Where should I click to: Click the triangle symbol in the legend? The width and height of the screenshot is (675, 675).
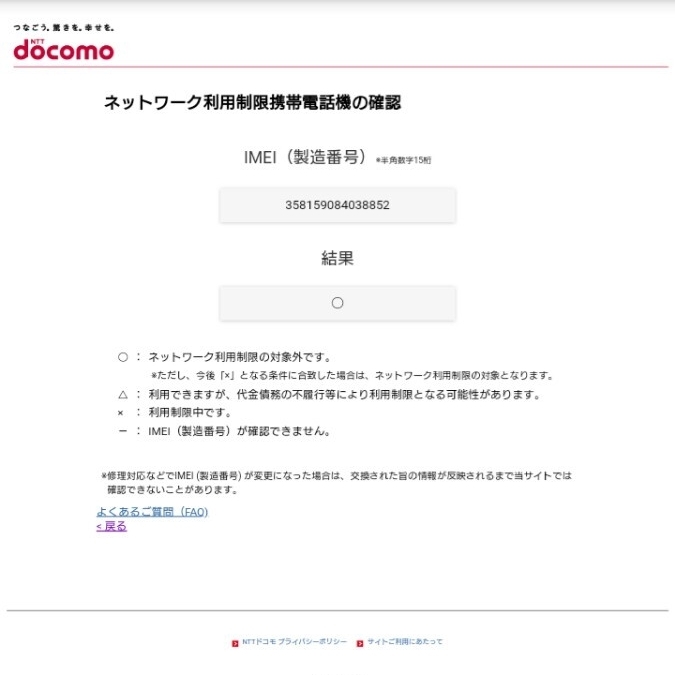(x=123, y=394)
